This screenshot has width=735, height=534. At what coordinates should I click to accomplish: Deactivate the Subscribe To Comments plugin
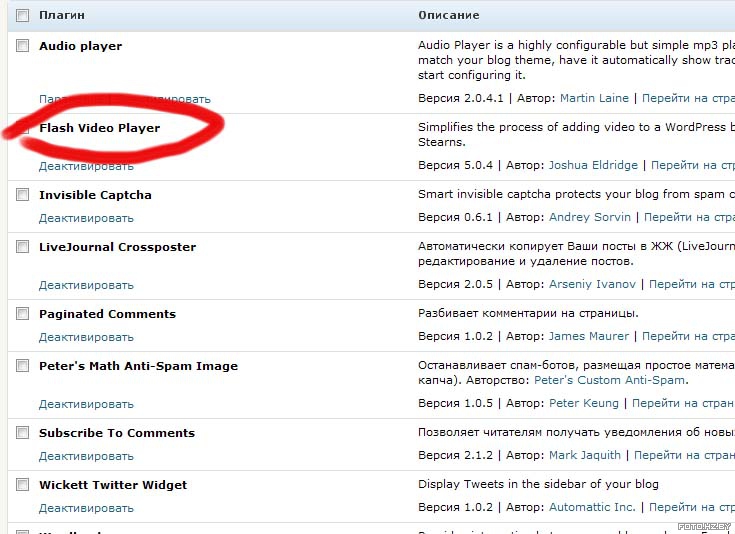pos(86,457)
